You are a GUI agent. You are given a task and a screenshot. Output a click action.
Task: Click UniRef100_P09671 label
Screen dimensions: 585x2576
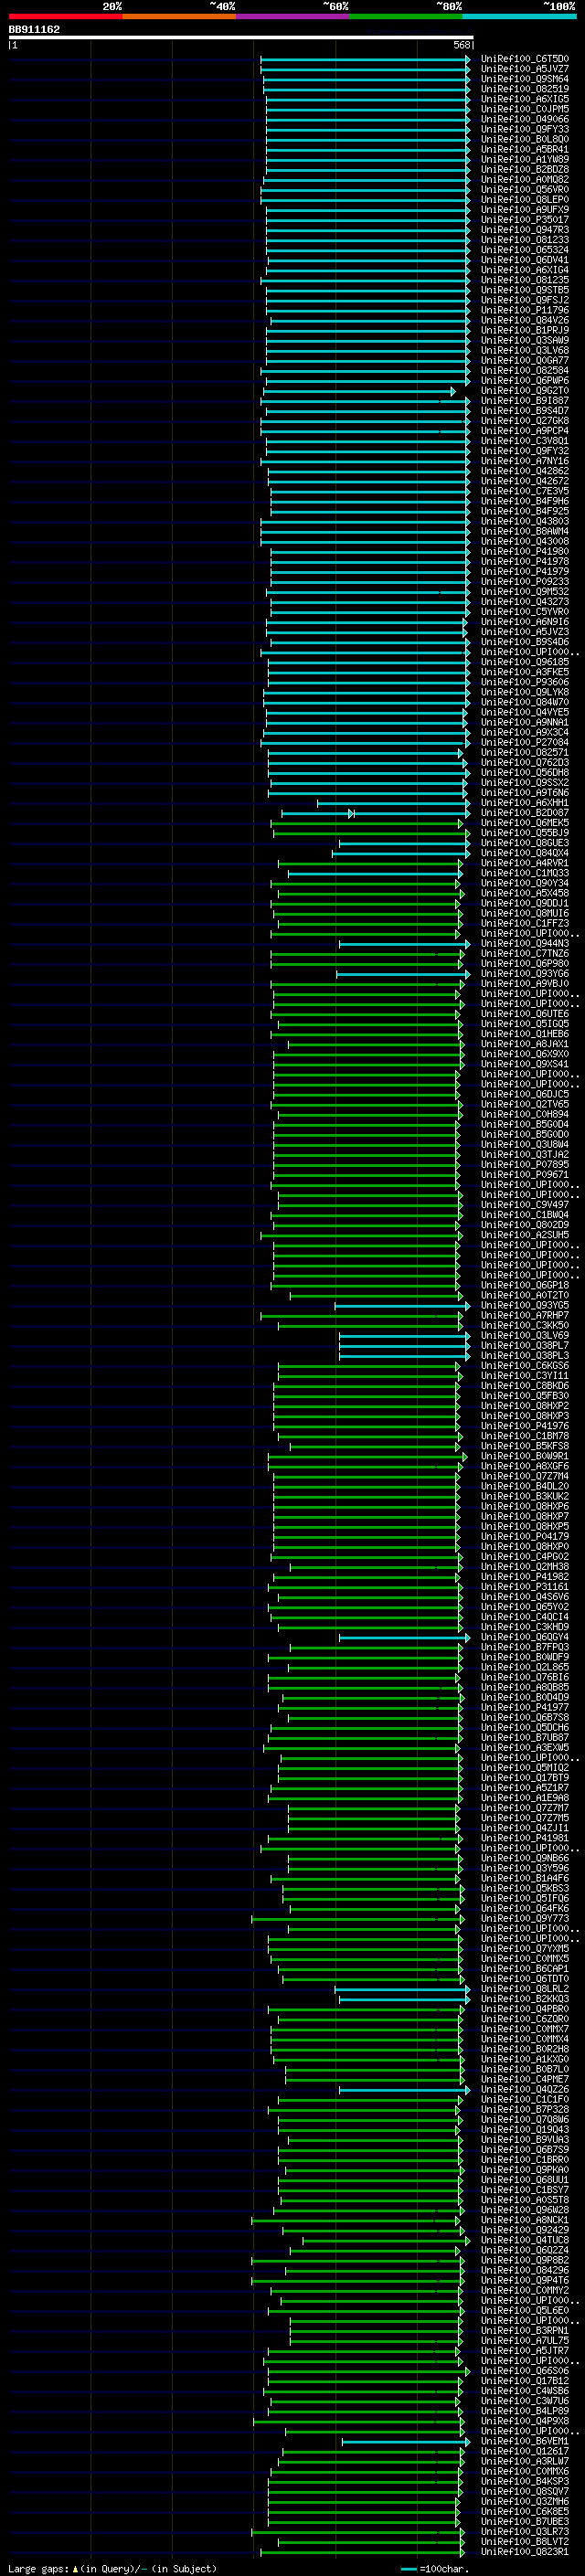[525, 1174]
